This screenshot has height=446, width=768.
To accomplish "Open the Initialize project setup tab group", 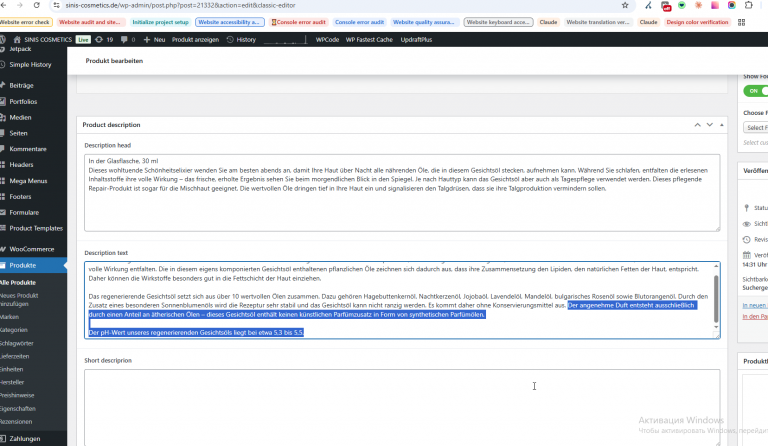I will 160,22.
